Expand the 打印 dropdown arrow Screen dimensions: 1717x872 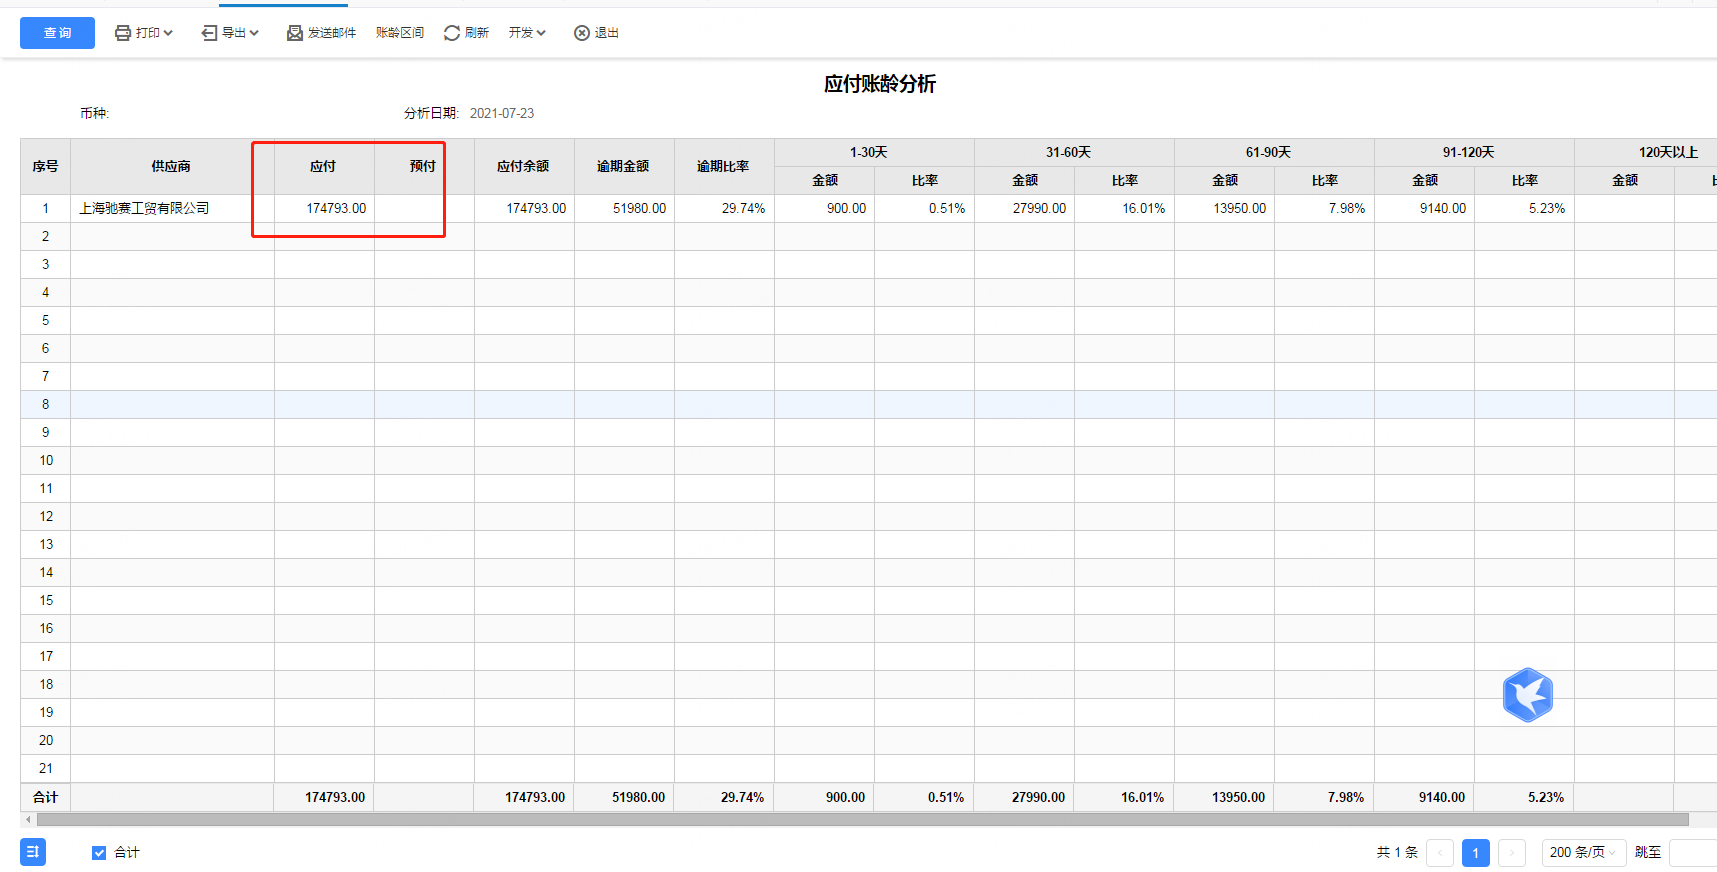point(168,33)
